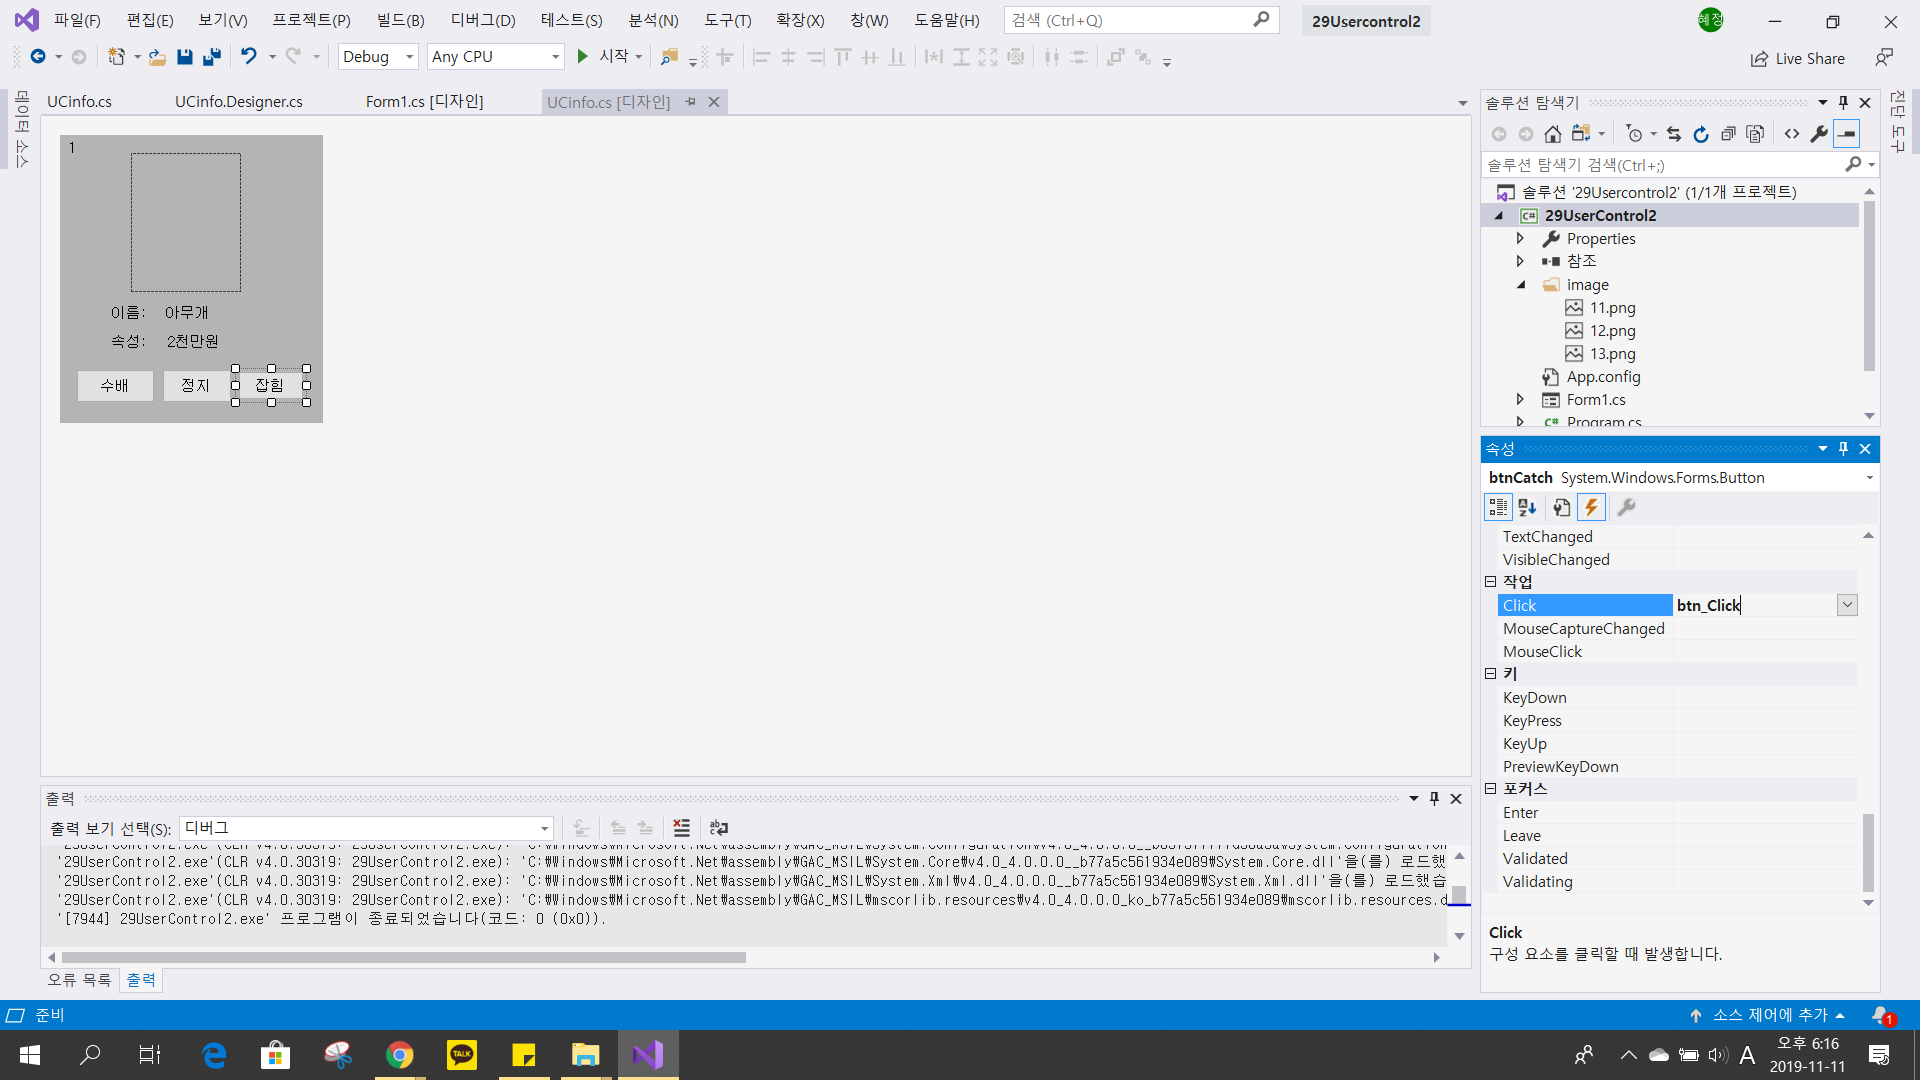
Task: Click Collapse All icon in Solution Explorer
Action: coord(1728,134)
